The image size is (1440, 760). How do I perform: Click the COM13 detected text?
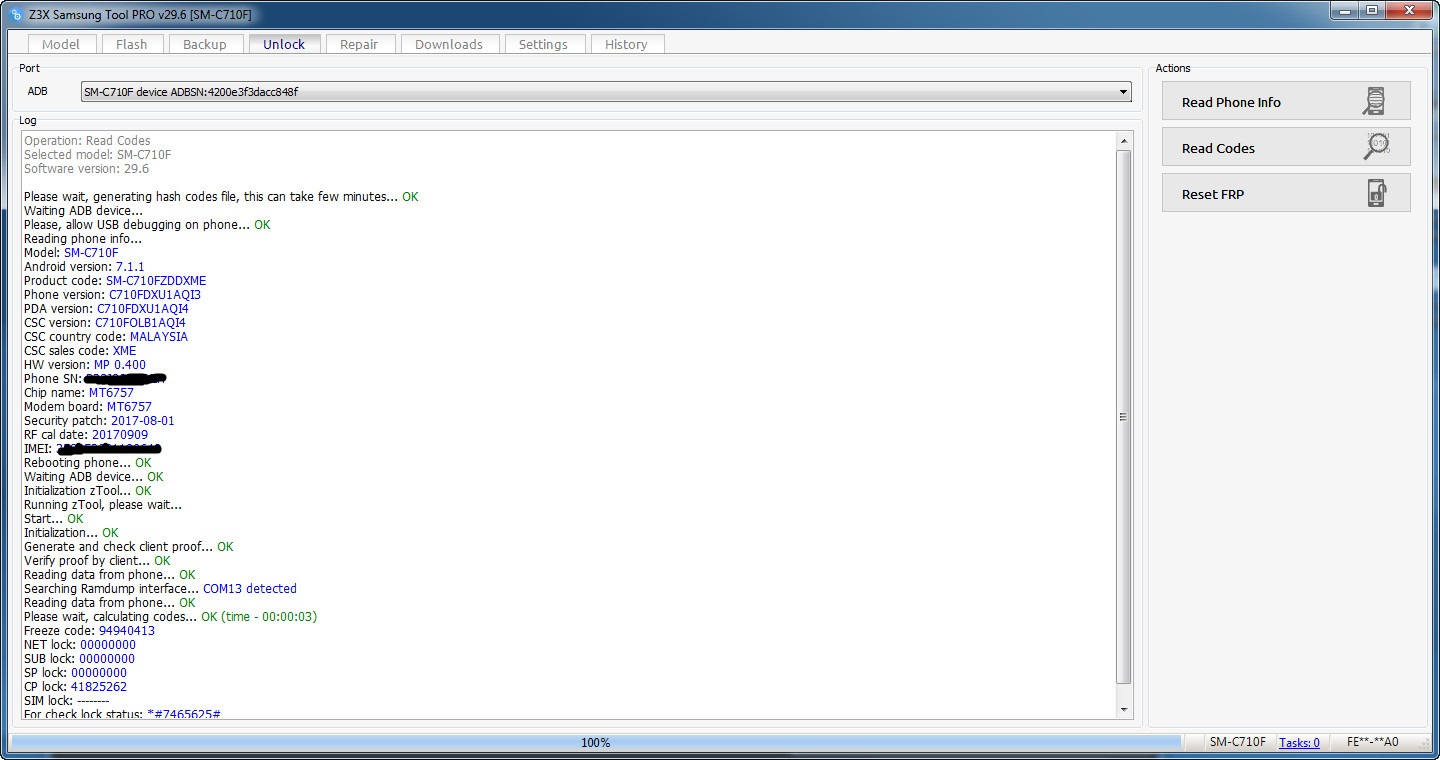coord(250,589)
